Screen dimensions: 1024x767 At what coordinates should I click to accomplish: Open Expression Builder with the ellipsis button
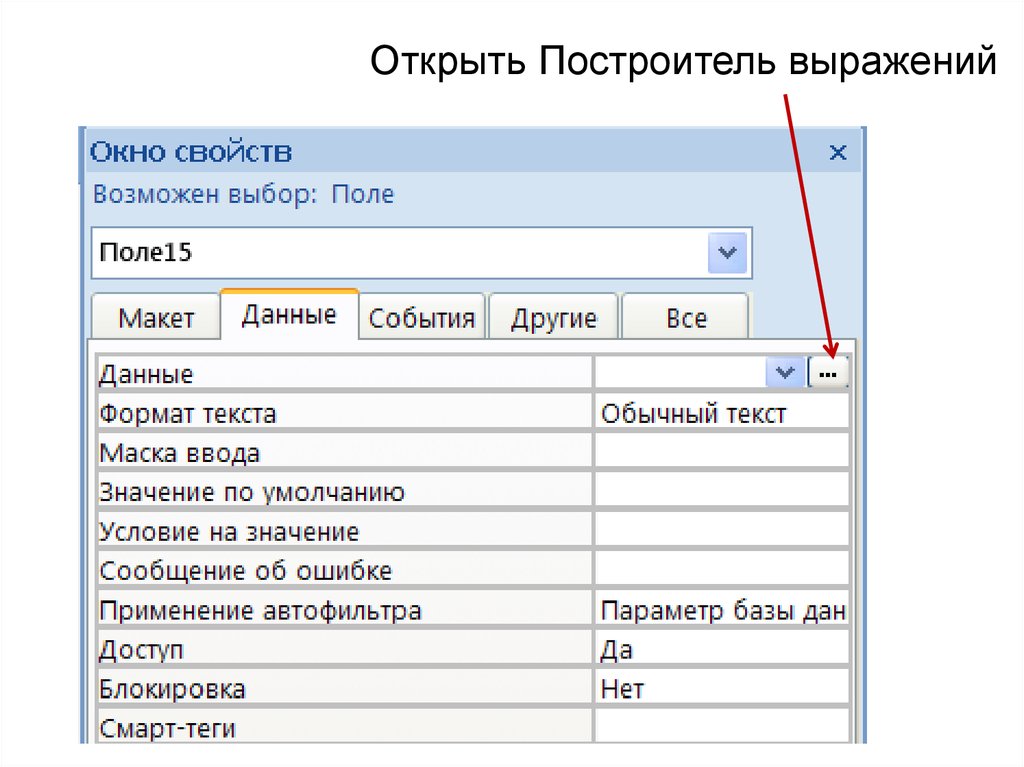click(x=828, y=373)
